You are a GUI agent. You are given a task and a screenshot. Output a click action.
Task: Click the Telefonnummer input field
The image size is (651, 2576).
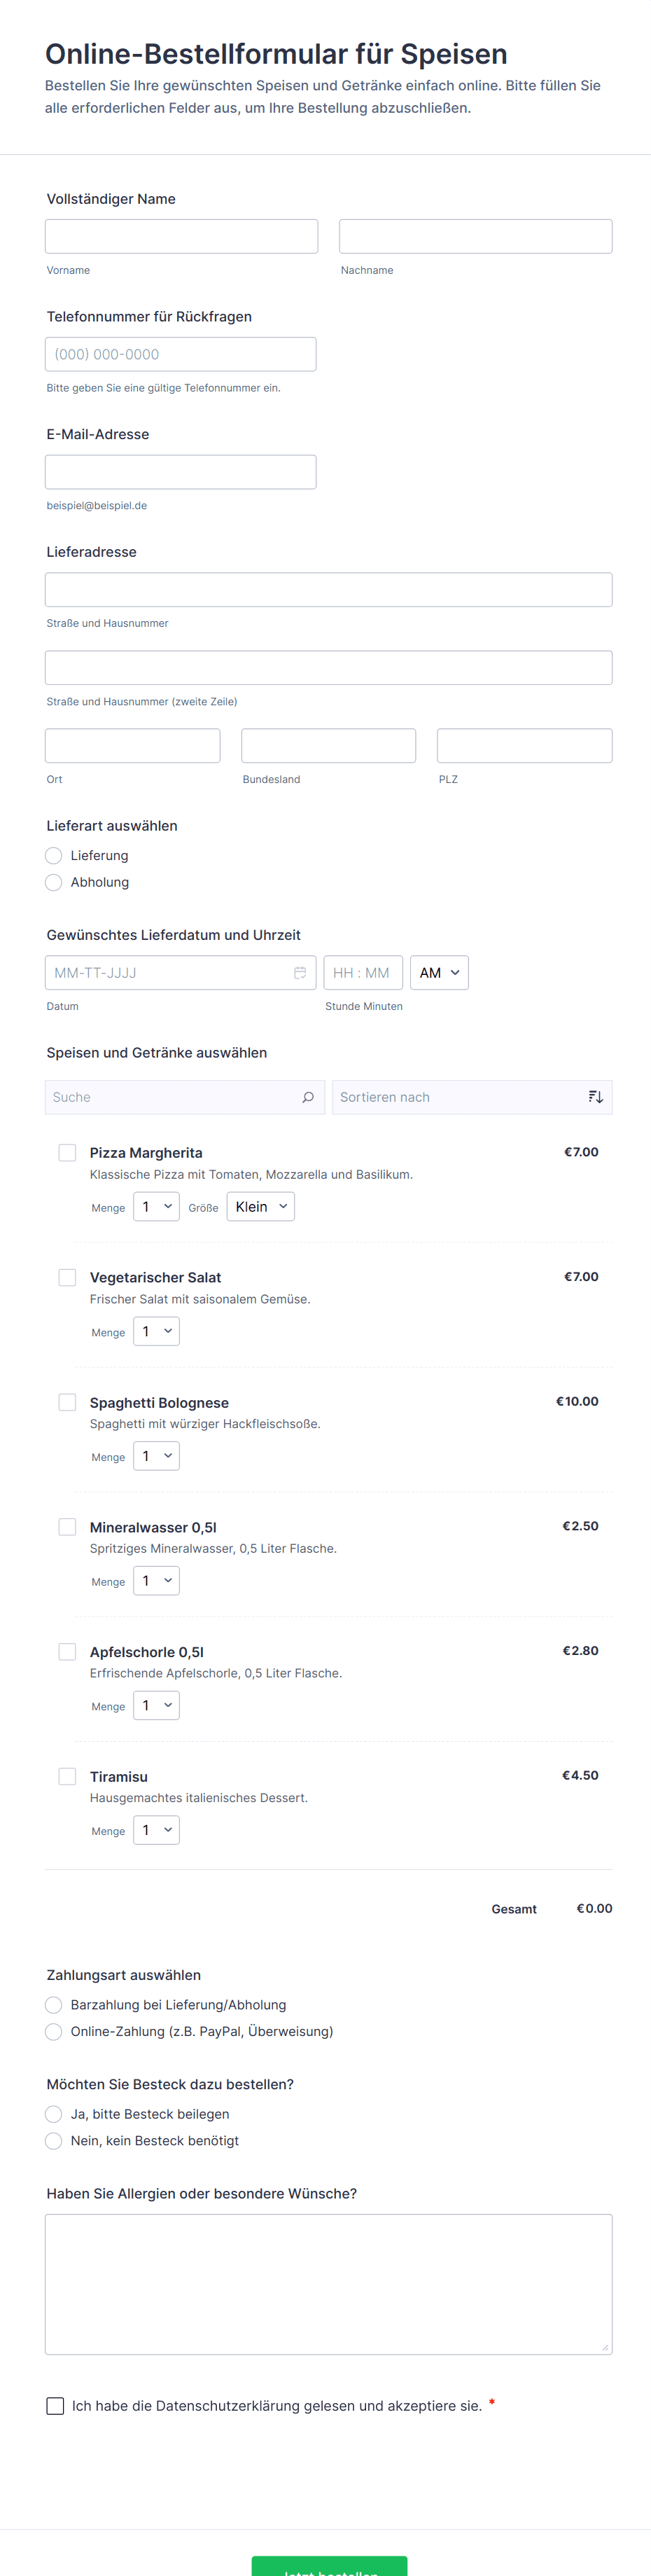(x=181, y=354)
